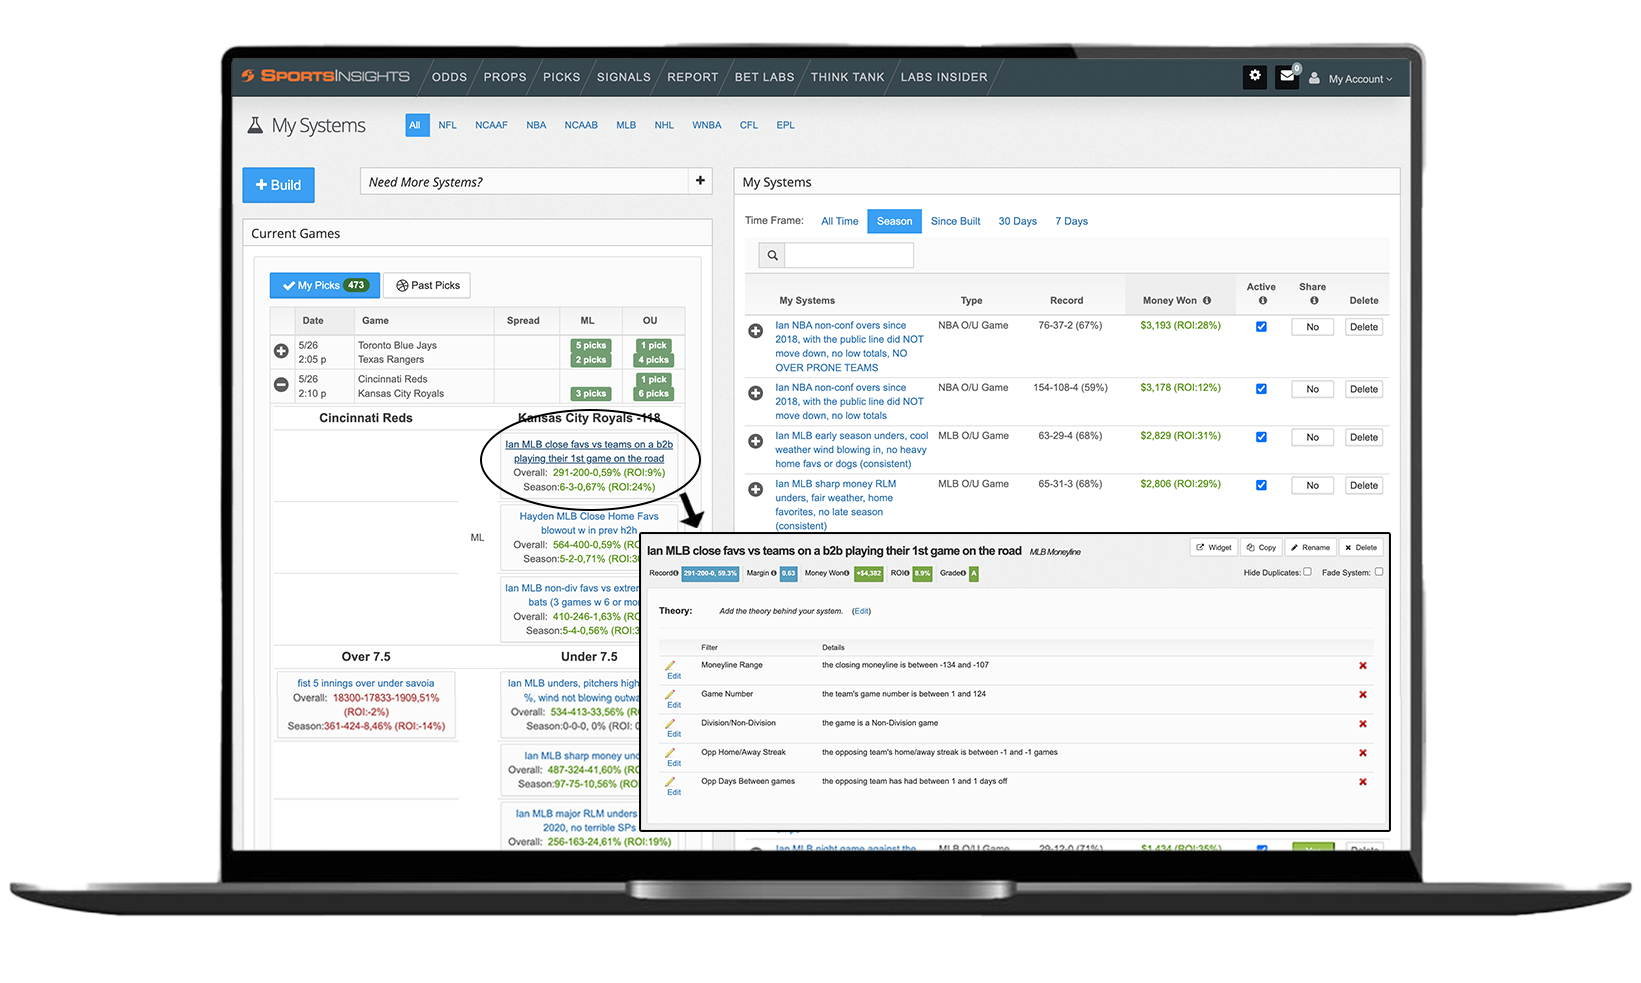Toggle Active checkbox for 76-37-2 NBA system

coord(1262,327)
